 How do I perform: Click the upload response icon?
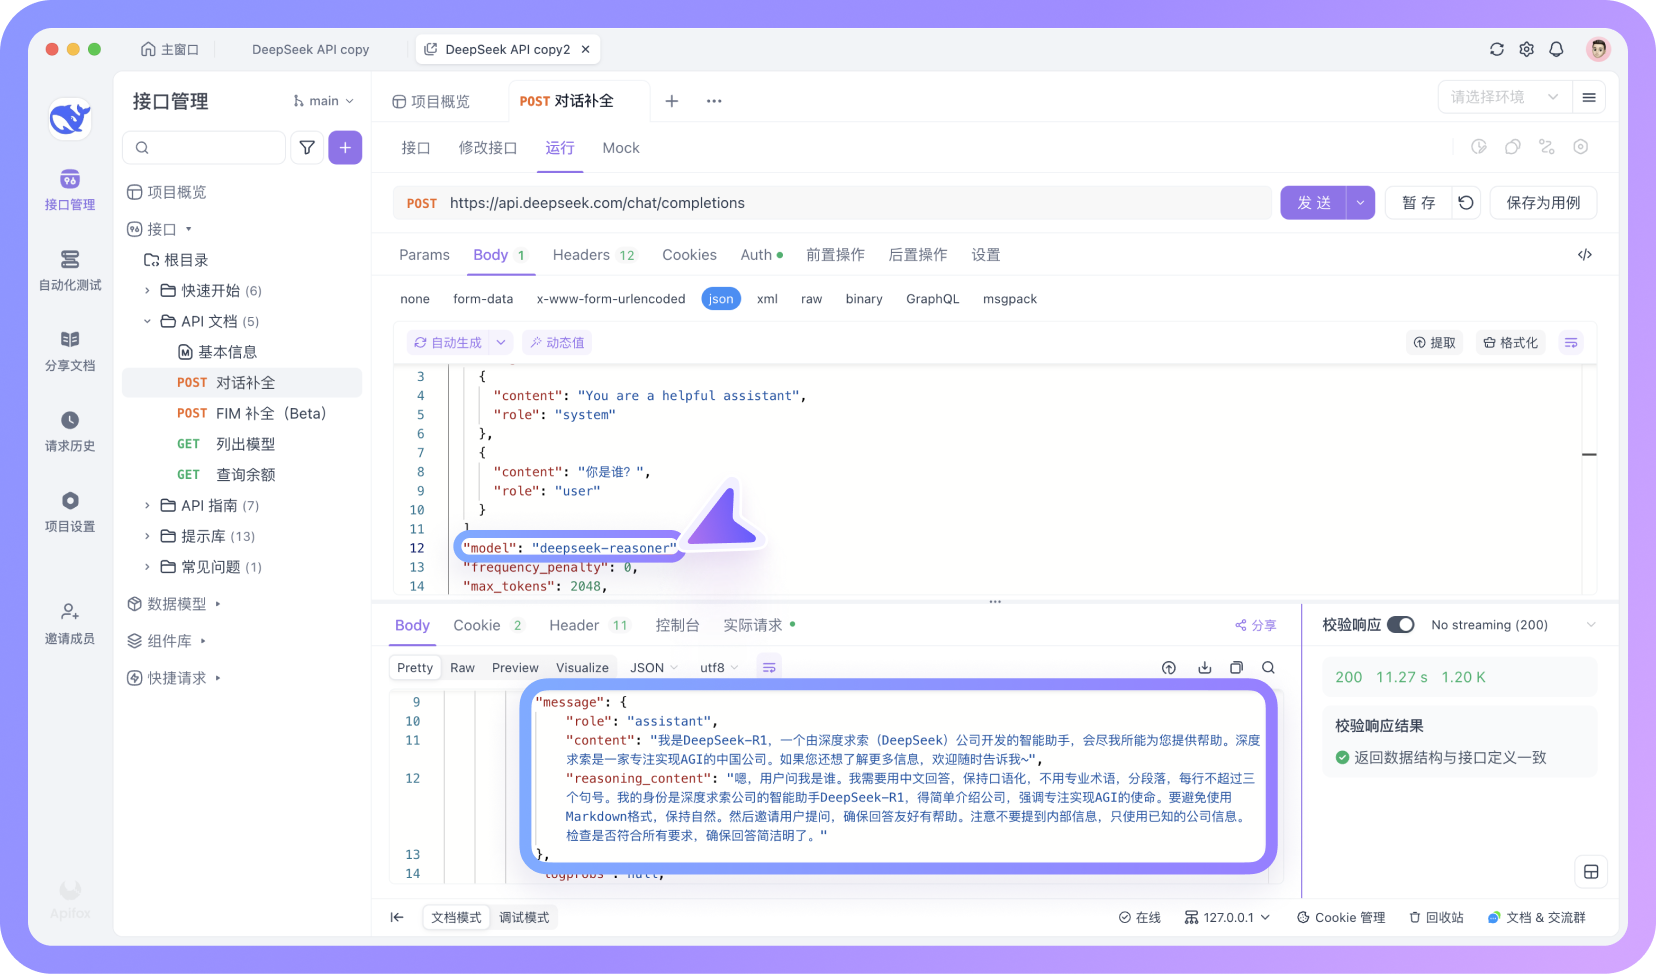(1169, 668)
